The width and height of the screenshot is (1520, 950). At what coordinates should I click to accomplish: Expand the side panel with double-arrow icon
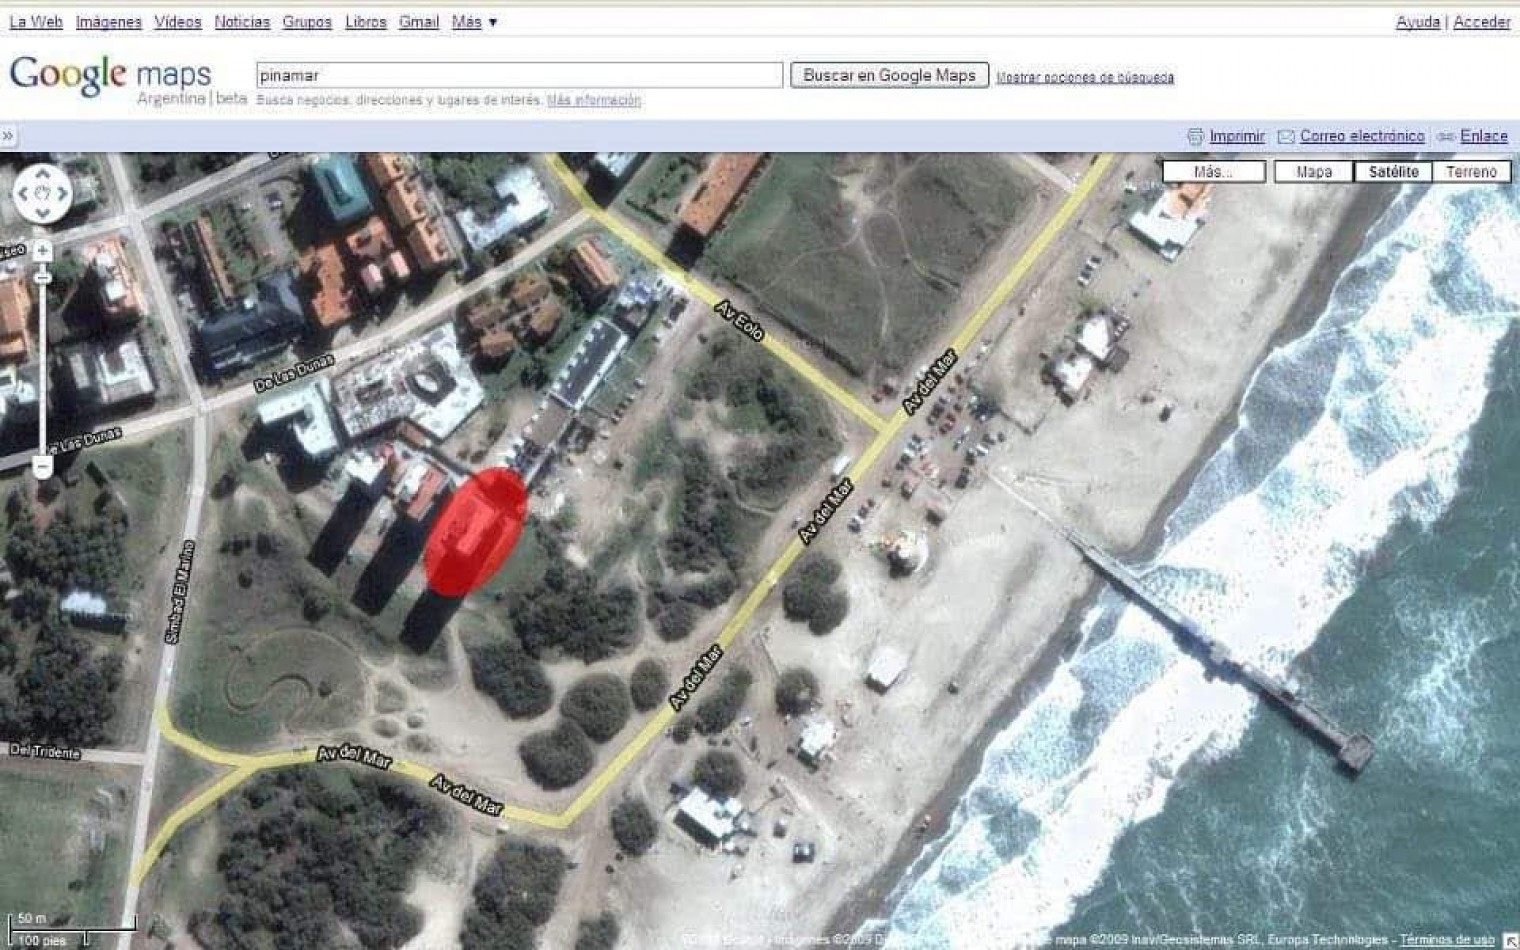click(x=7, y=135)
